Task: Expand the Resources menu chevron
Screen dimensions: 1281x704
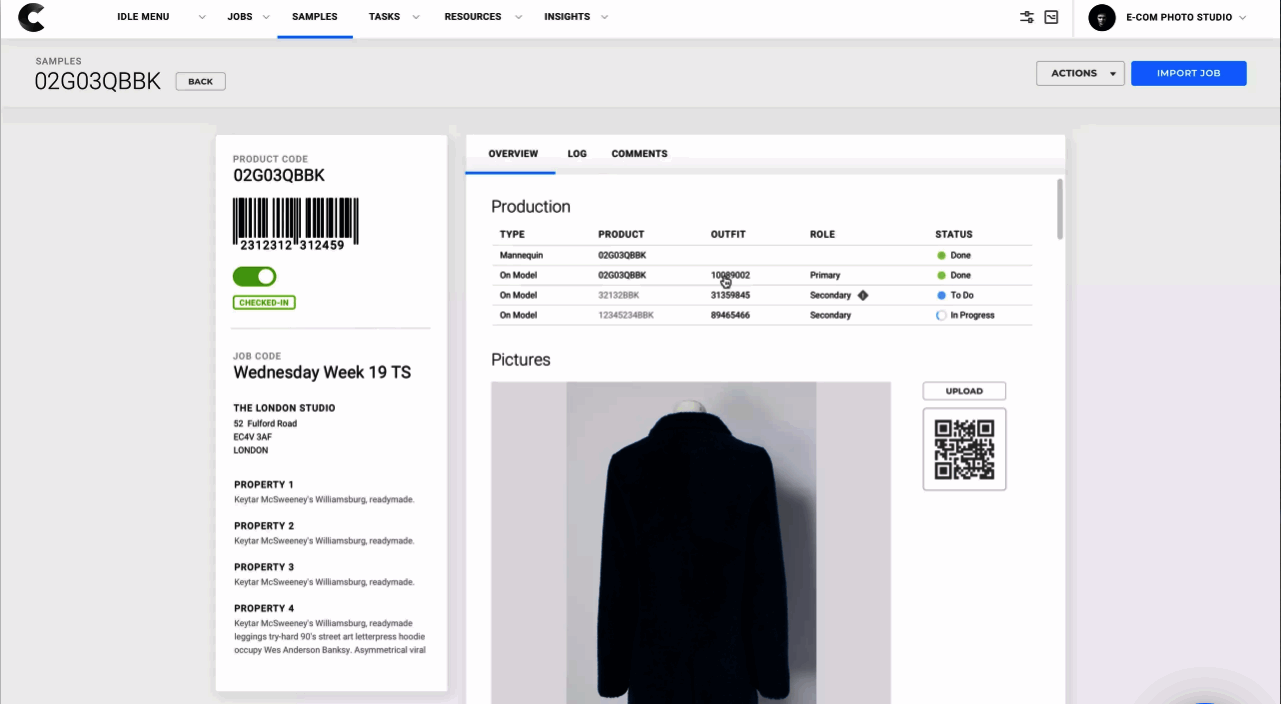Action: click(518, 17)
